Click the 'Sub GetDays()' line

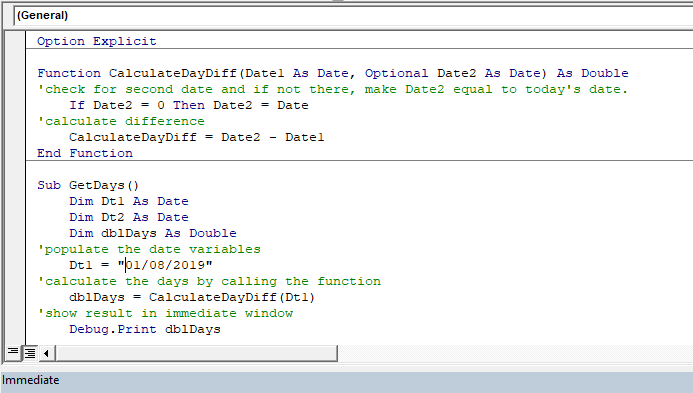pyautogui.click(x=88, y=185)
